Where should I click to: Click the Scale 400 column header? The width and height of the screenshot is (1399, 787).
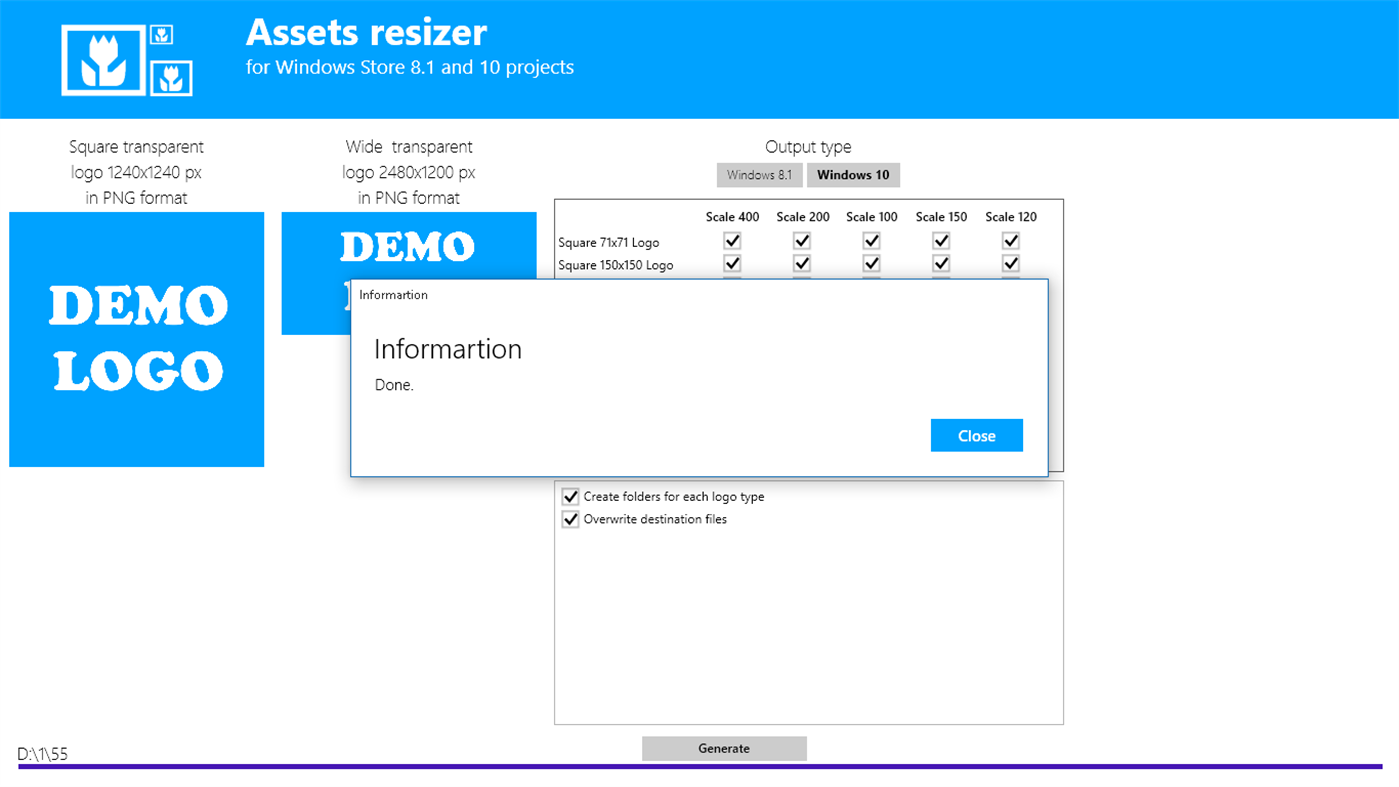tap(733, 217)
